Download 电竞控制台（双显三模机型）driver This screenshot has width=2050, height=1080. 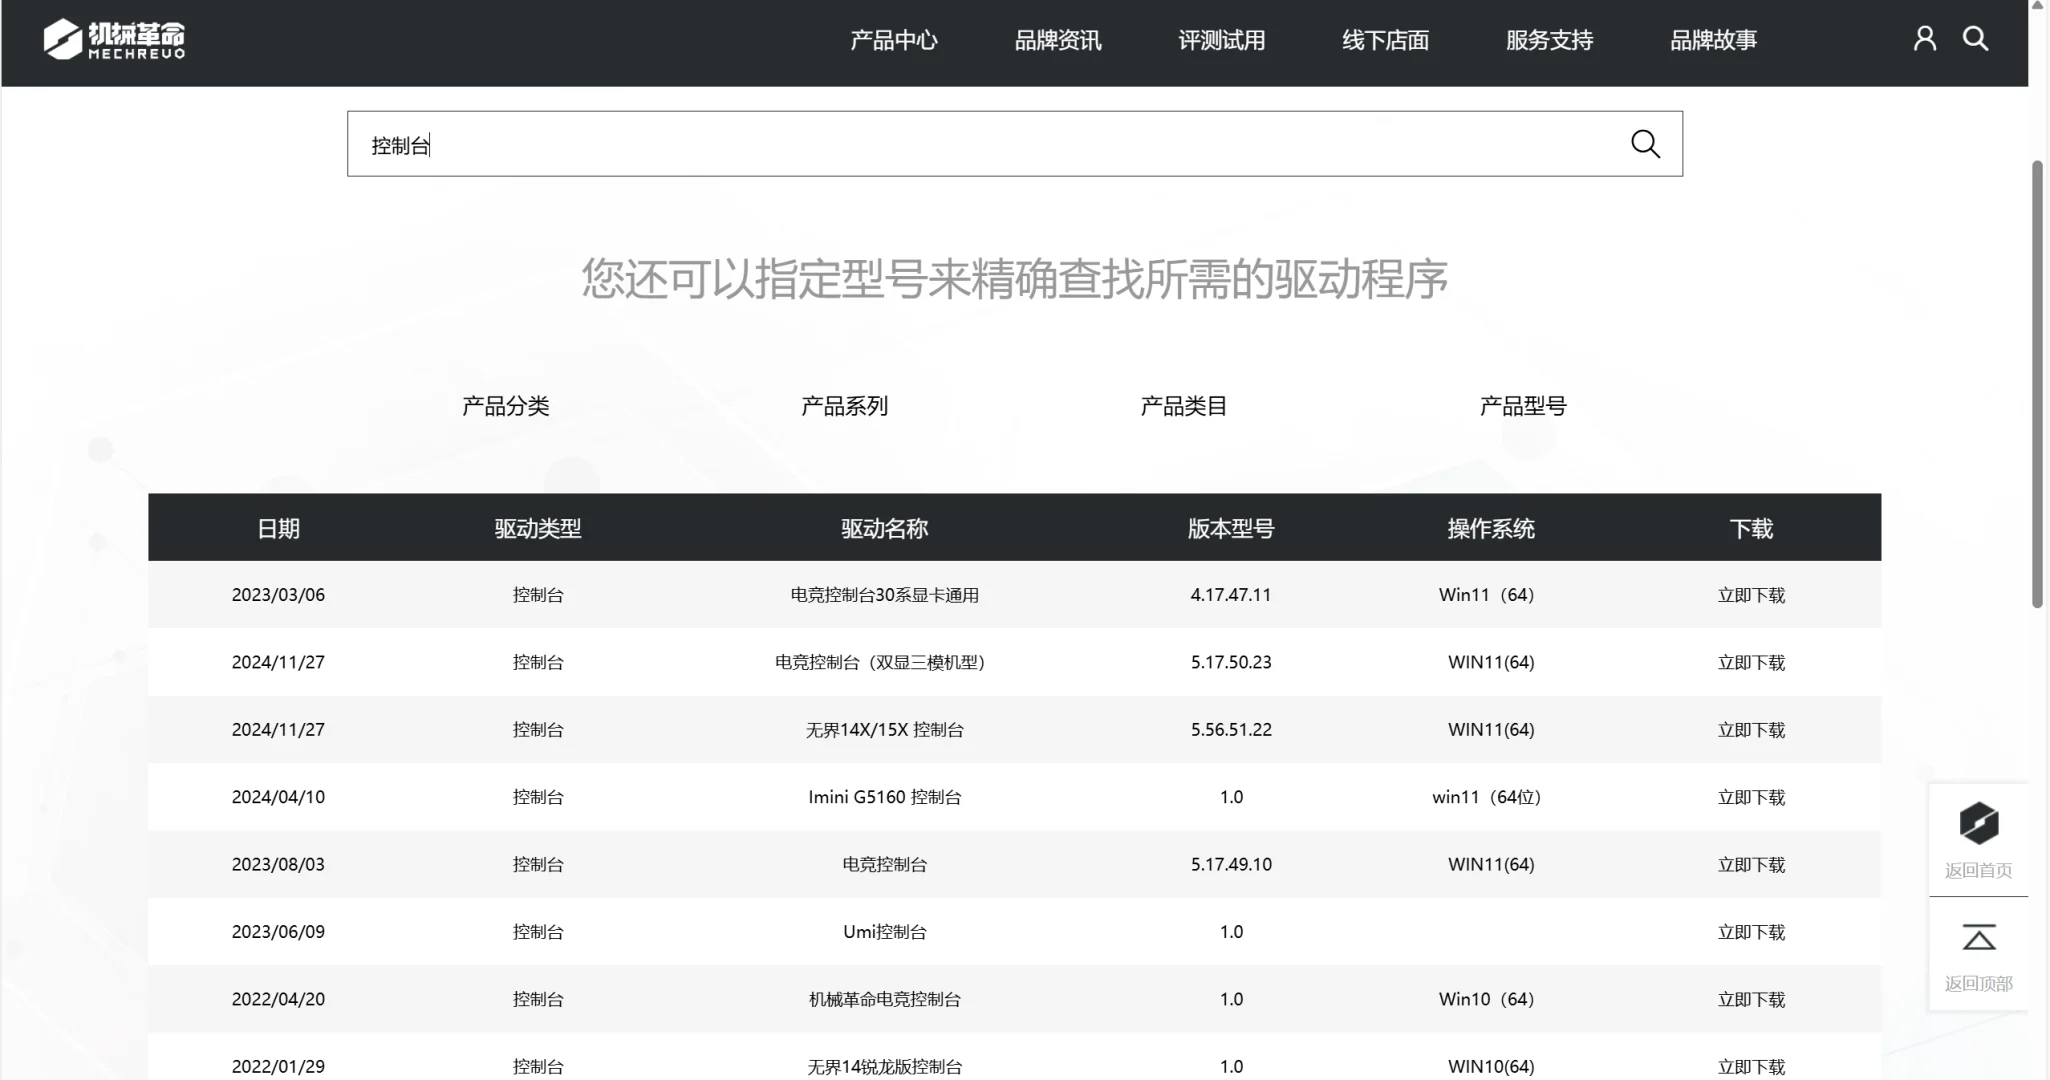coord(1751,662)
